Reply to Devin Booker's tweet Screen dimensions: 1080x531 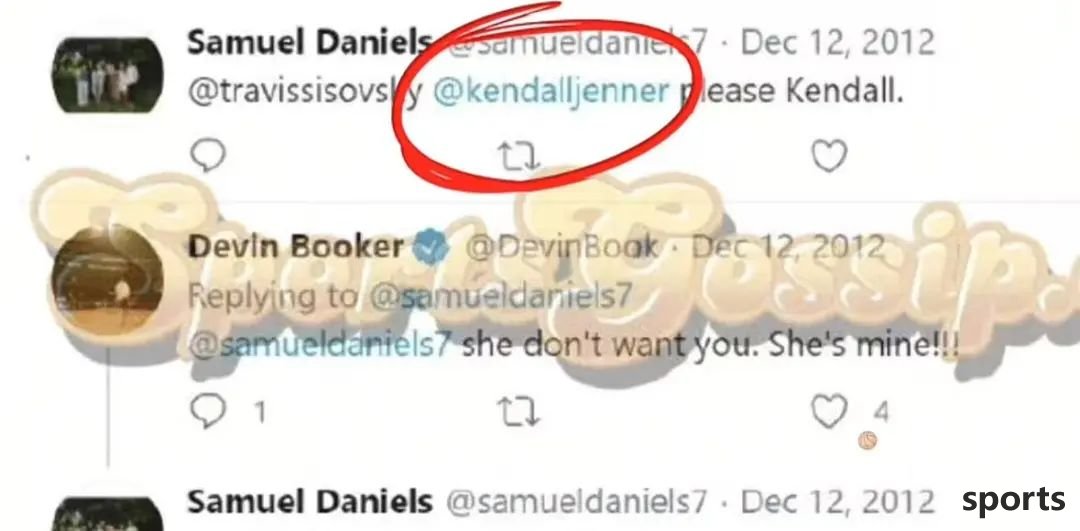click(x=207, y=412)
